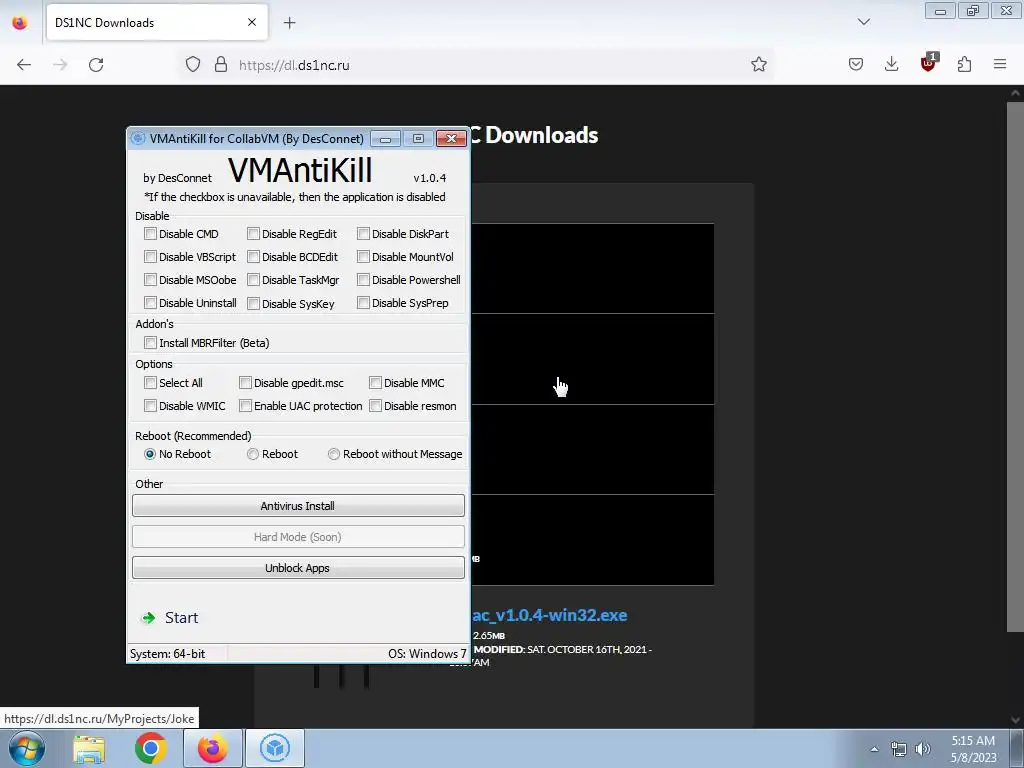Check the Disable MSOobe box
The width and height of the screenshot is (1024, 768).
(x=150, y=280)
